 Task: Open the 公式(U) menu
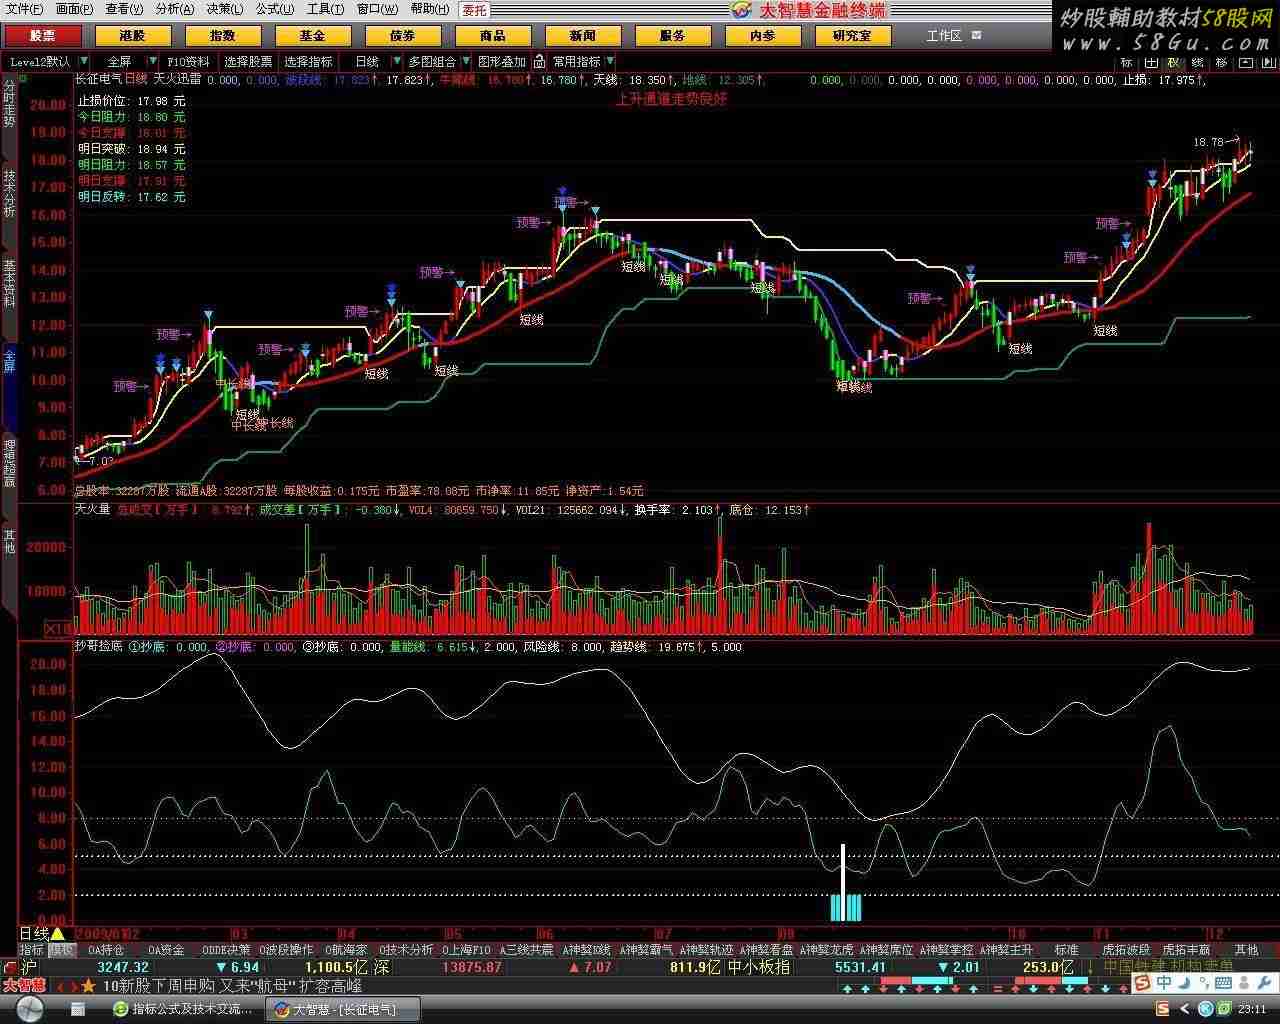click(x=275, y=9)
